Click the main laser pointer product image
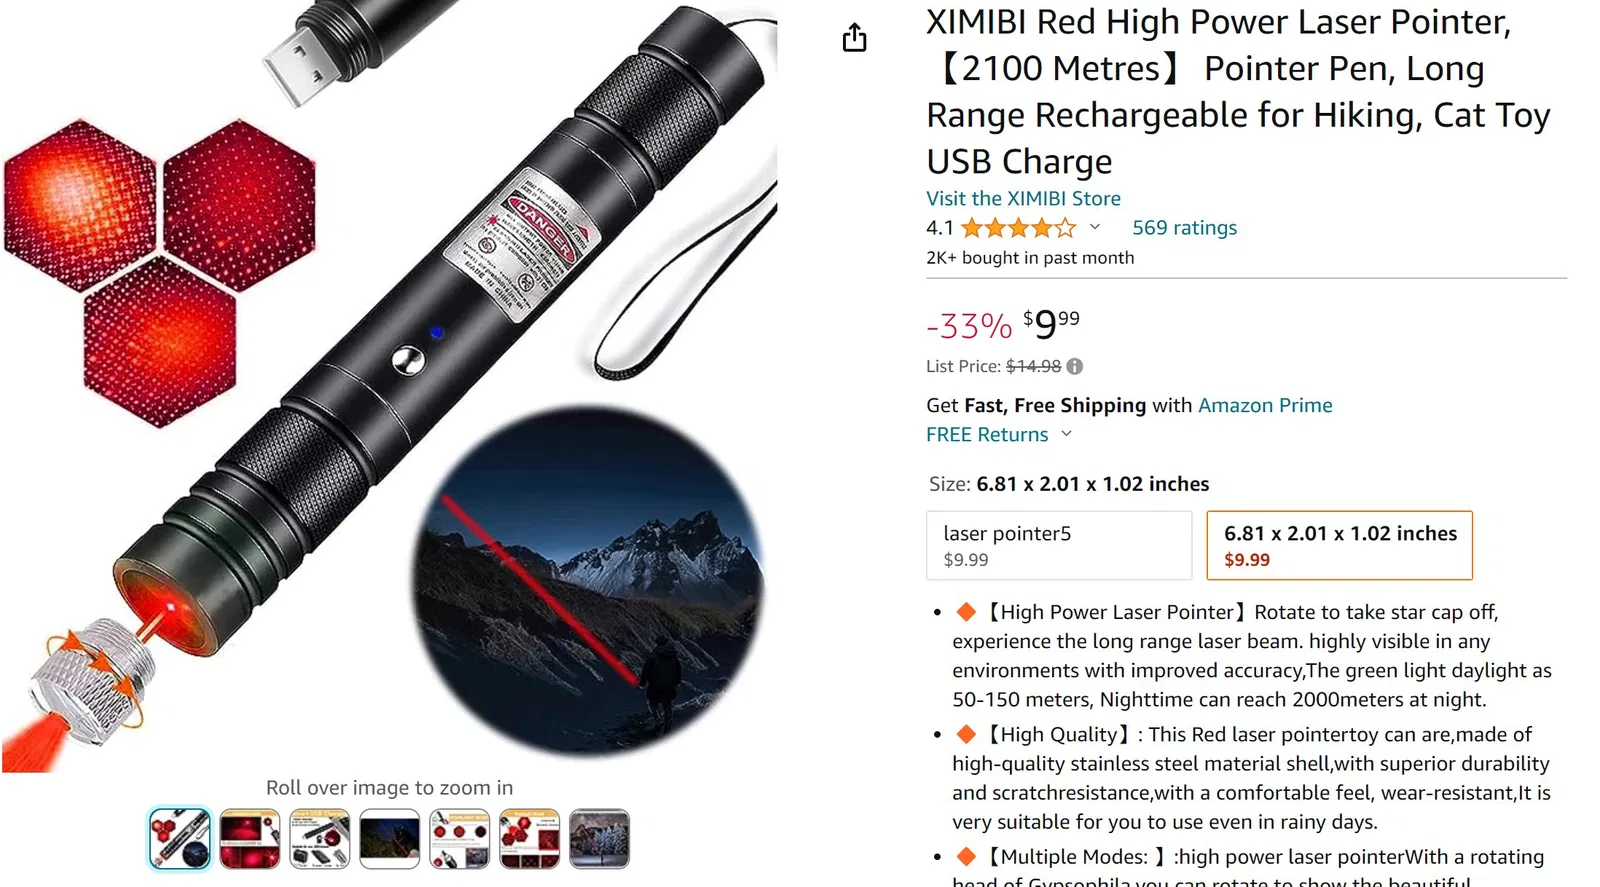Image resolution: width=1600 pixels, height=887 pixels. pos(390,386)
